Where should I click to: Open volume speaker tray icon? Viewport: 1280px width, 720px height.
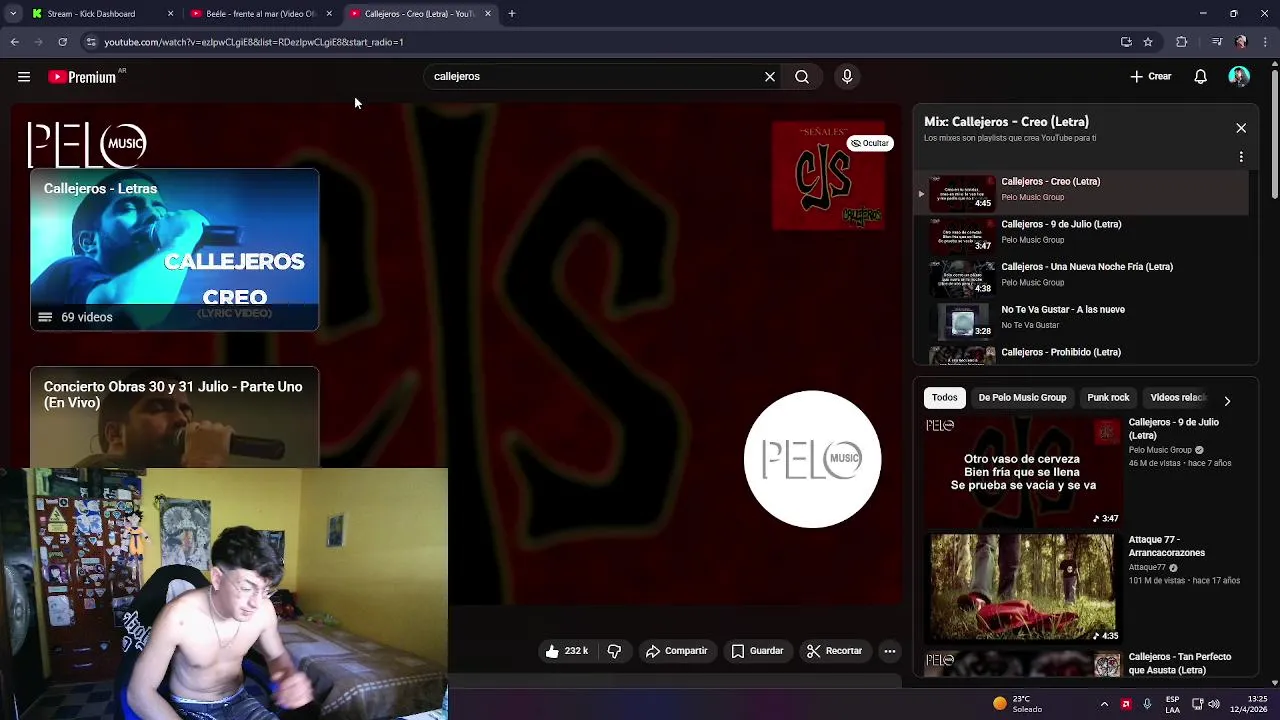[x=1214, y=704]
